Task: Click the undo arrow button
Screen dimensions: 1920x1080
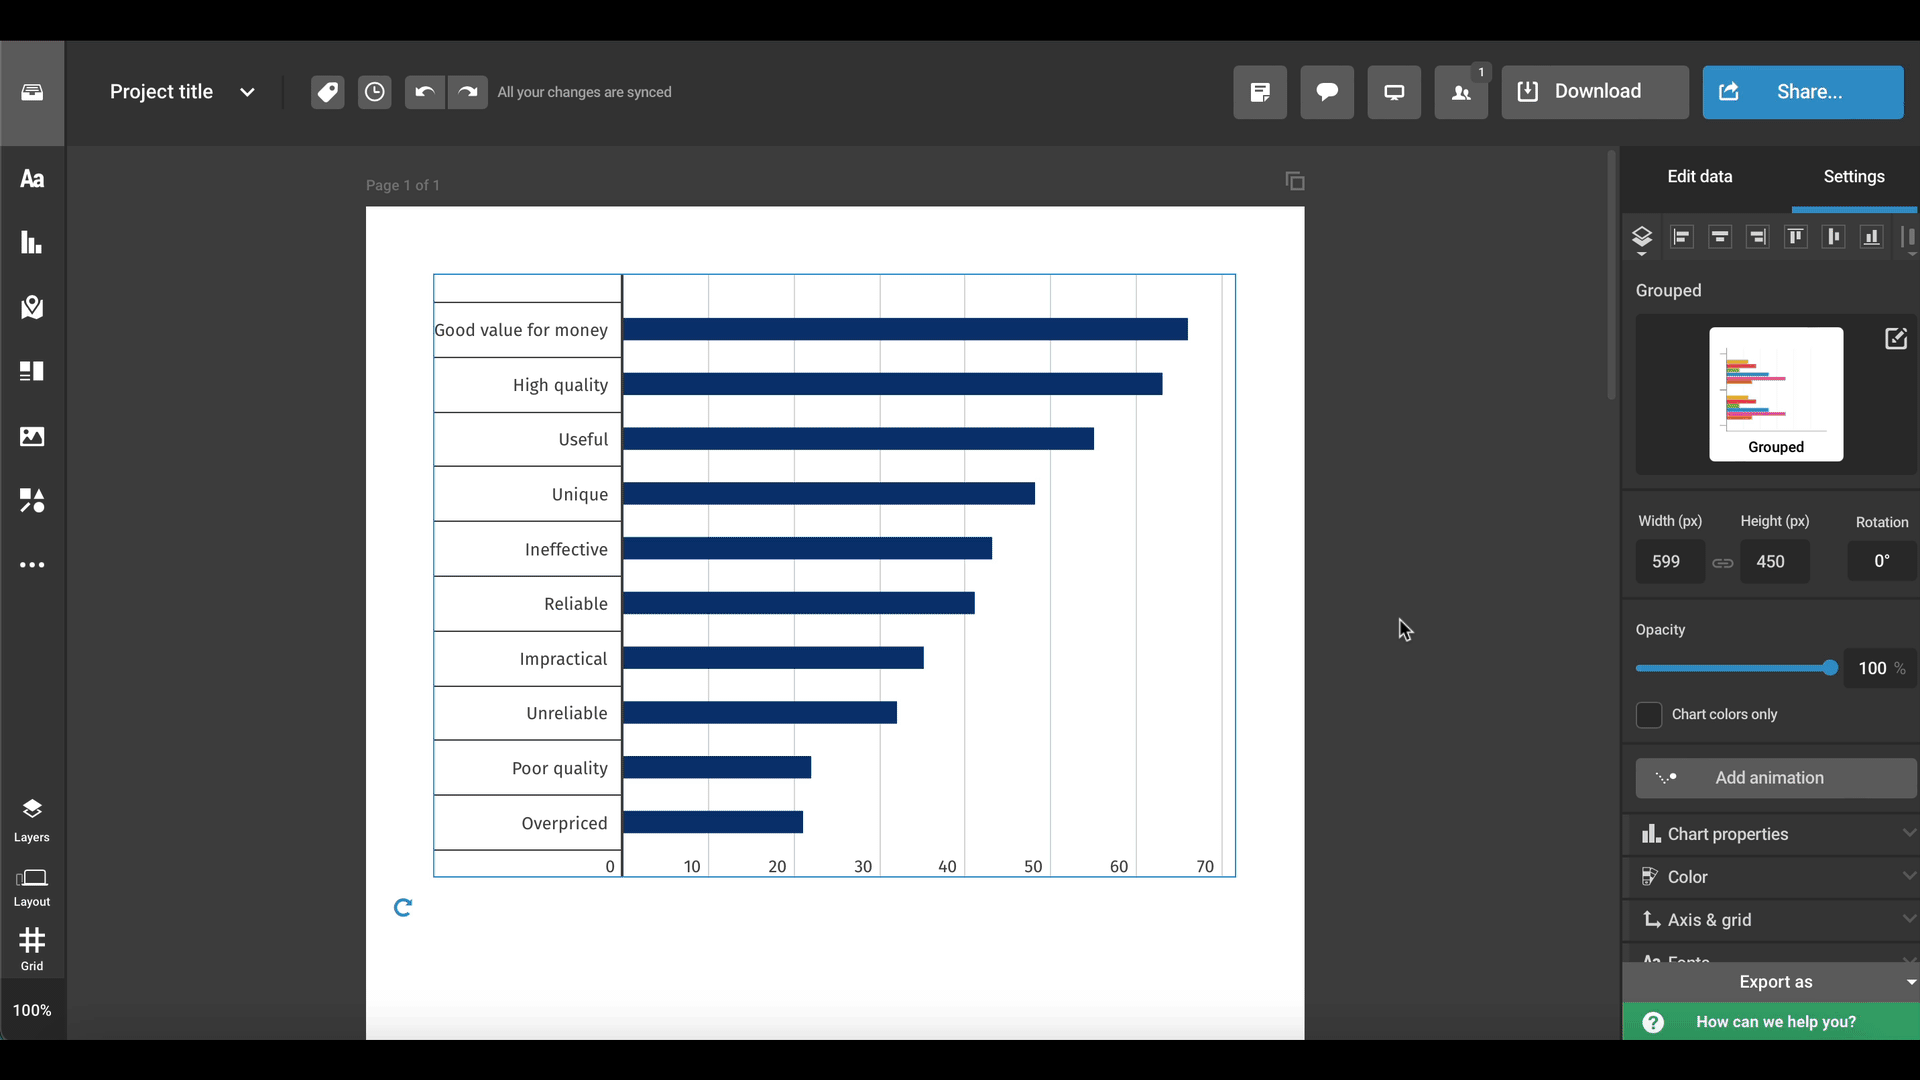Action: pyautogui.click(x=424, y=92)
